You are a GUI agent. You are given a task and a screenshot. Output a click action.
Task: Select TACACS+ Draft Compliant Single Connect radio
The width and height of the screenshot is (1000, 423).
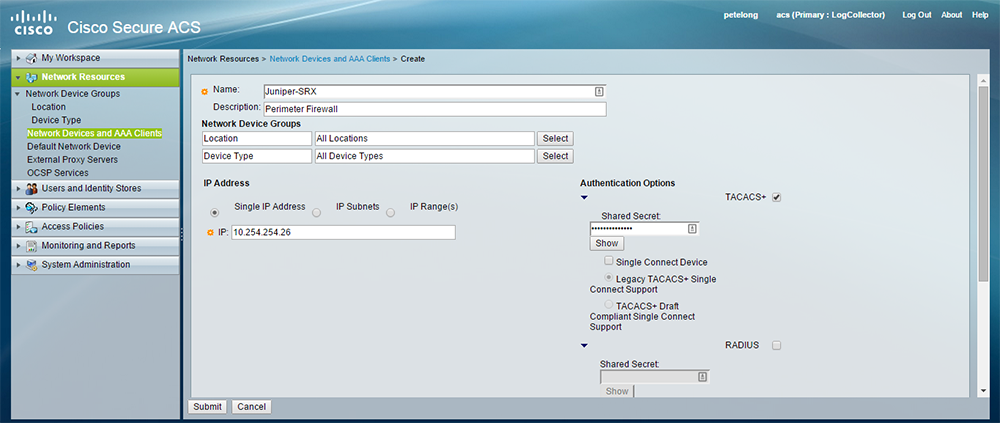[609, 305]
